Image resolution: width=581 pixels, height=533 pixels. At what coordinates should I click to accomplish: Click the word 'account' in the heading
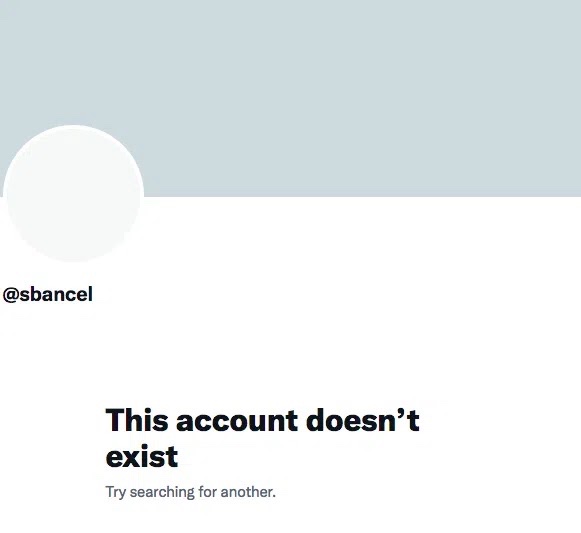tap(237, 421)
